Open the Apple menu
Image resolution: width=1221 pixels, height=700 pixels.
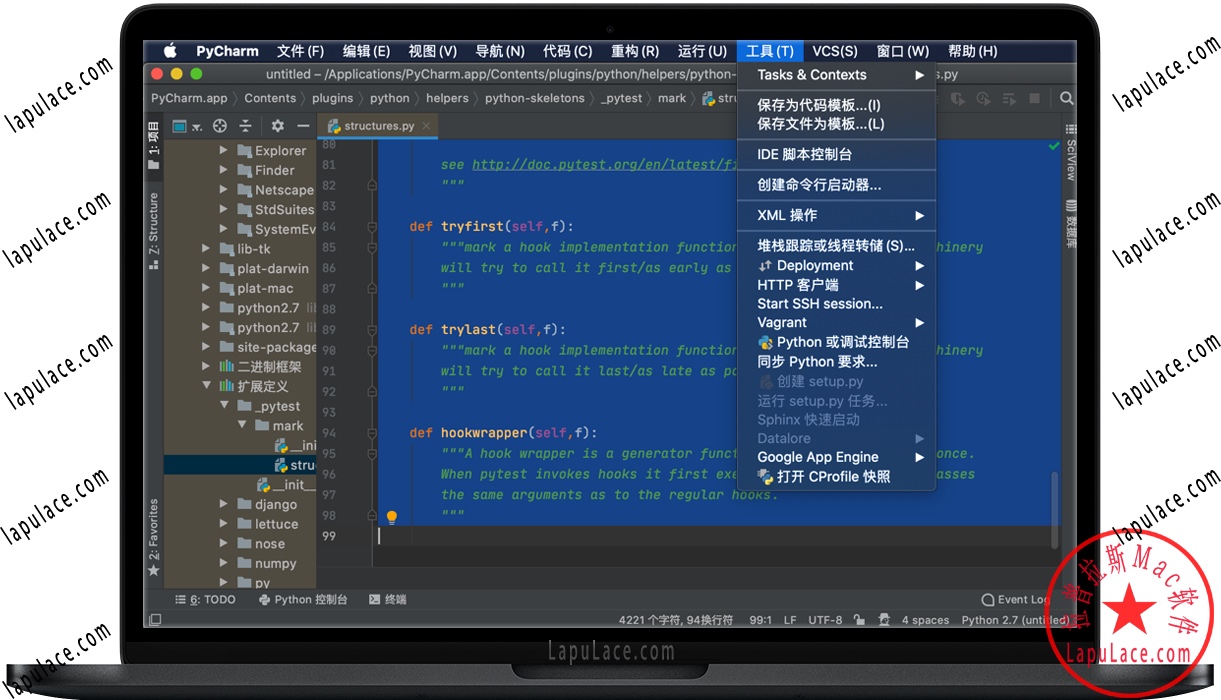click(170, 51)
